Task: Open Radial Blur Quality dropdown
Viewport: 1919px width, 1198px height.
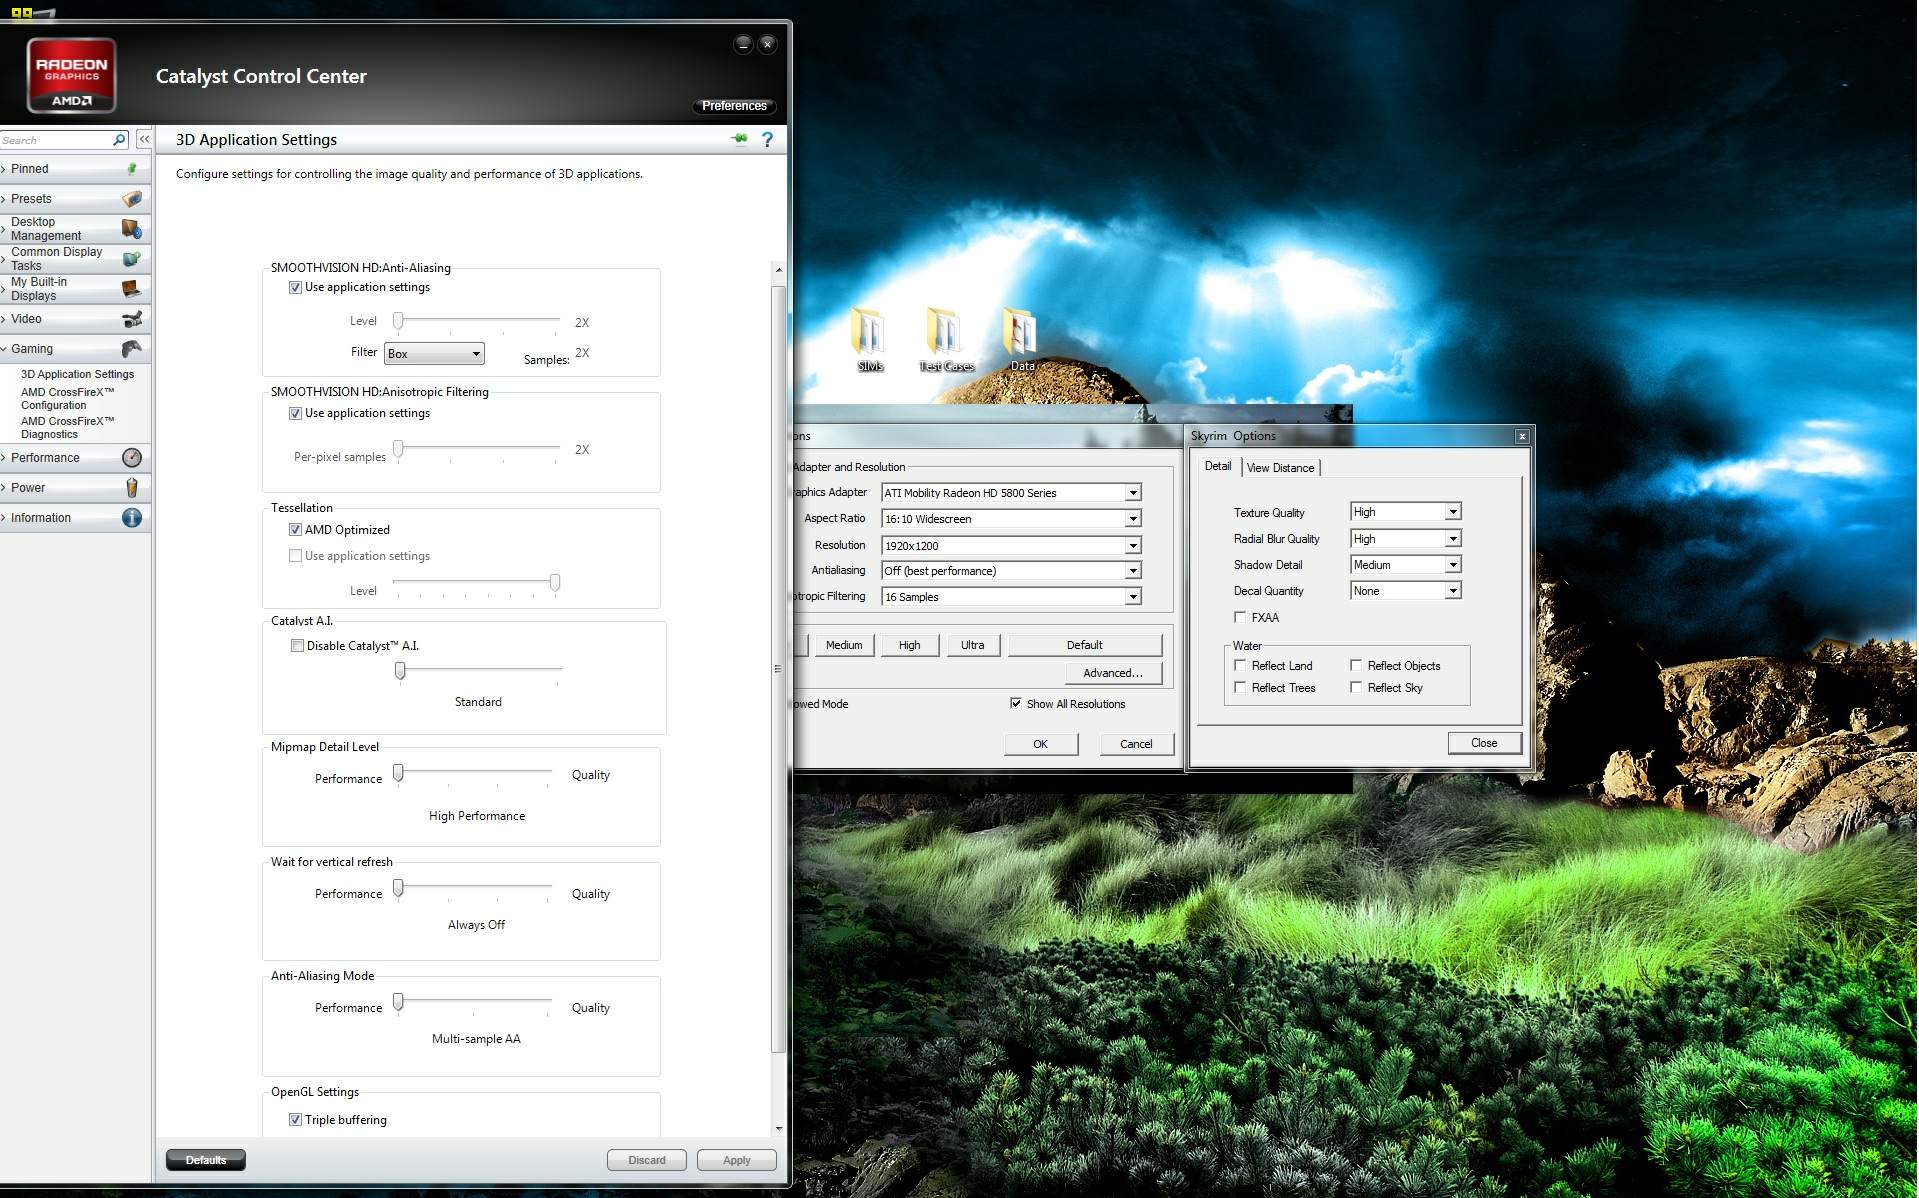Action: pyautogui.click(x=1405, y=538)
